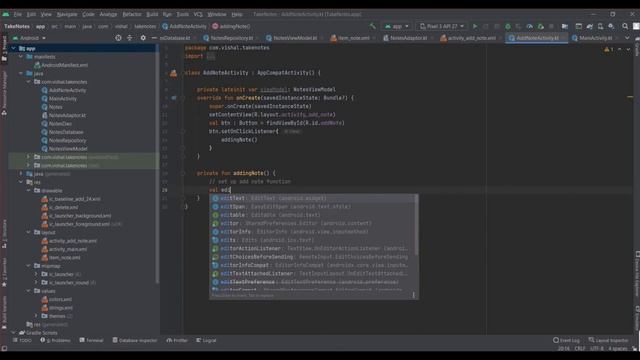The image size is (640, 360).
Task: Open the Search Everywhere magnifier
Action: point(625,26)
